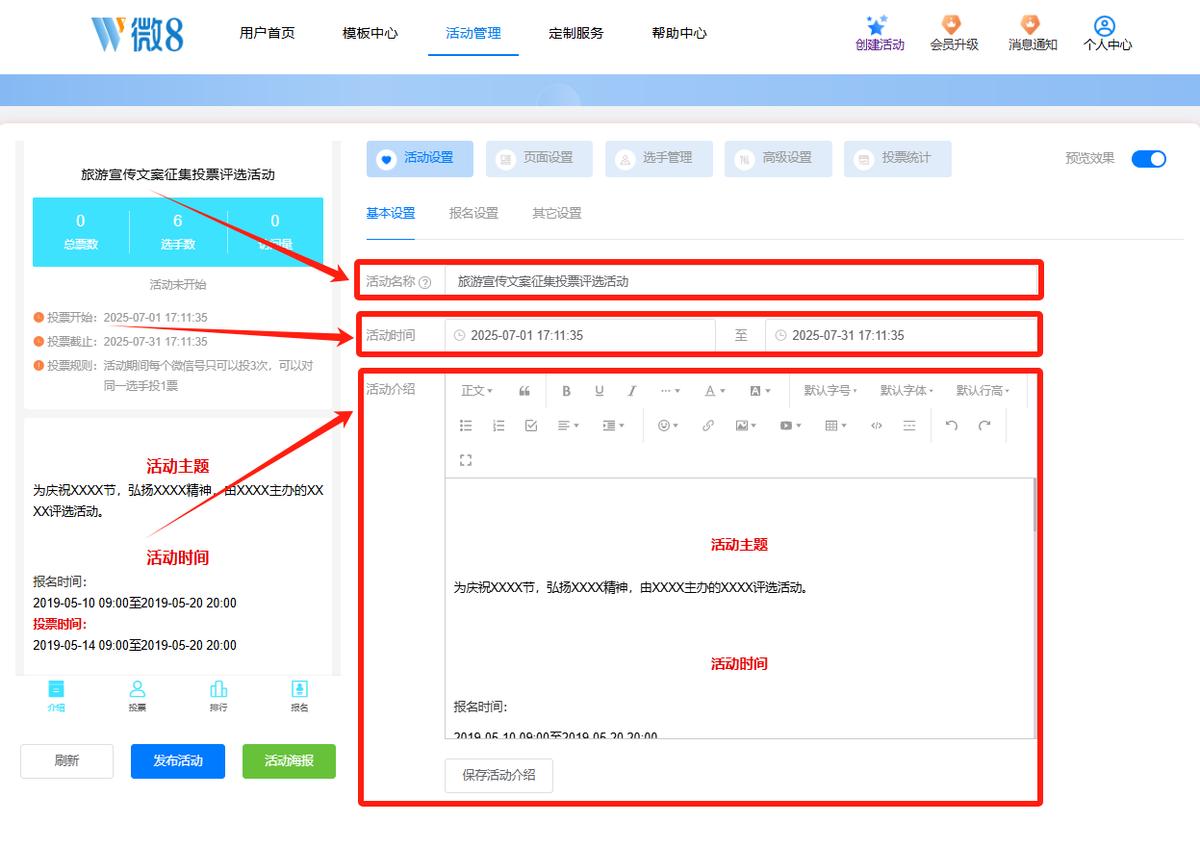The width and height of the screenshot is (1200, 853).
Task: Expand the 默认行高 line height dropdown
Action: (x=982, y=391)
